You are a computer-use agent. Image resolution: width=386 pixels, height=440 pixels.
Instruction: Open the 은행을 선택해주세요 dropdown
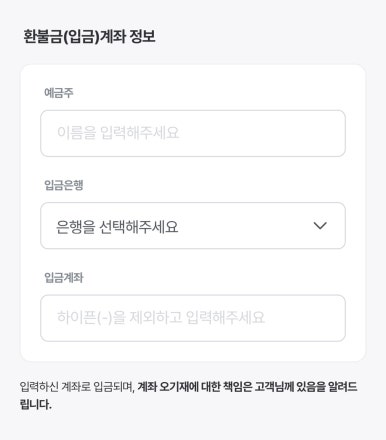tap(193, 226)
